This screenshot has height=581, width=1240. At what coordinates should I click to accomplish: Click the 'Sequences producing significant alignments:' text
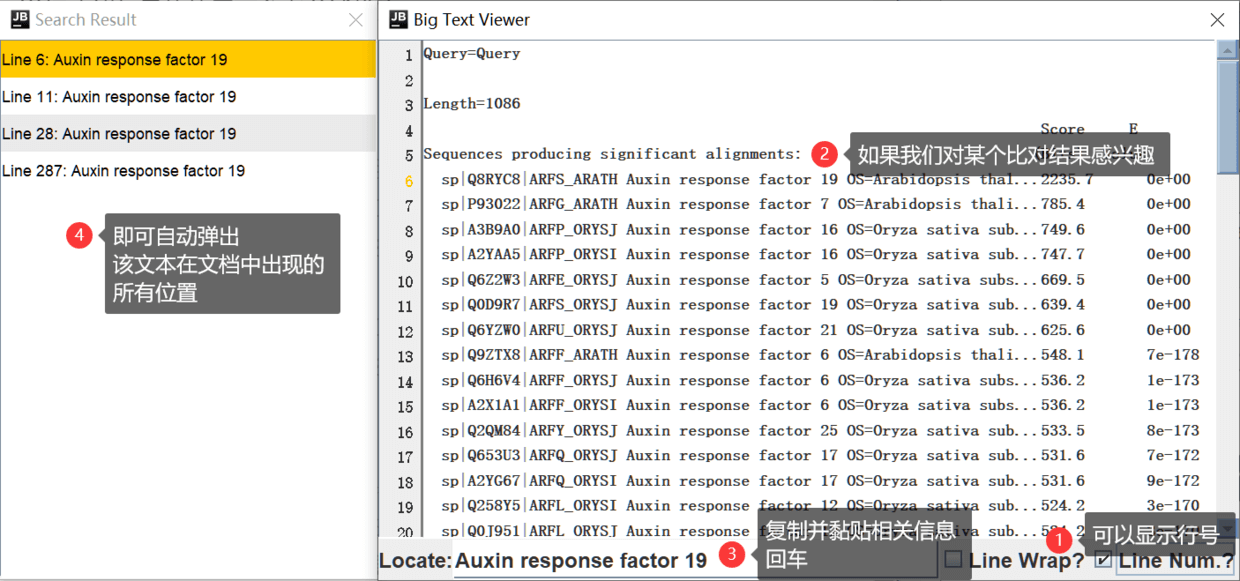tap(612, 155)
